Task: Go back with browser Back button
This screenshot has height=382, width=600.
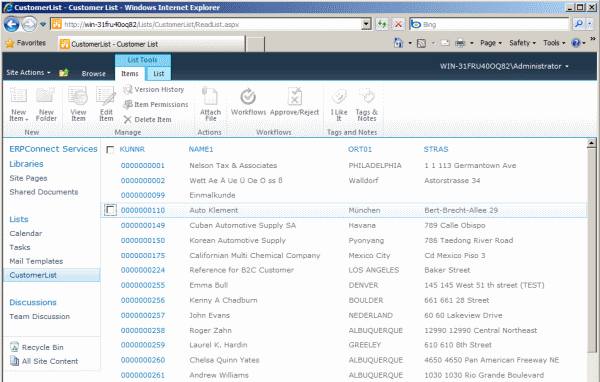Action: [11, 24]
